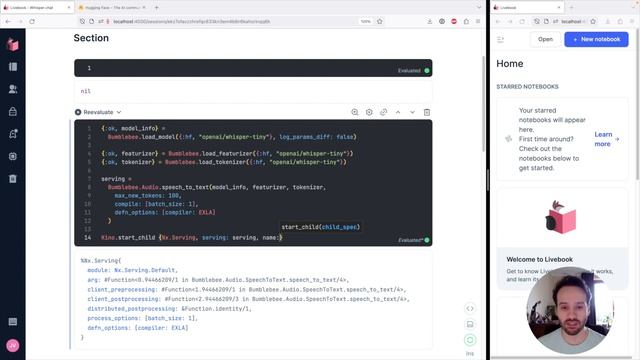Image resolution: width=640 pixels, height=360 pixels.
Task: Move the cell down with the arrow
Action: pyautogui.click(x=412, y=112)
